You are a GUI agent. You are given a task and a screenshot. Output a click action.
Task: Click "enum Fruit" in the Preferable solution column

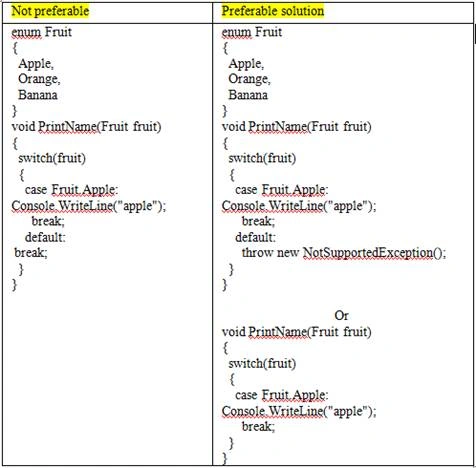(252, 32)
